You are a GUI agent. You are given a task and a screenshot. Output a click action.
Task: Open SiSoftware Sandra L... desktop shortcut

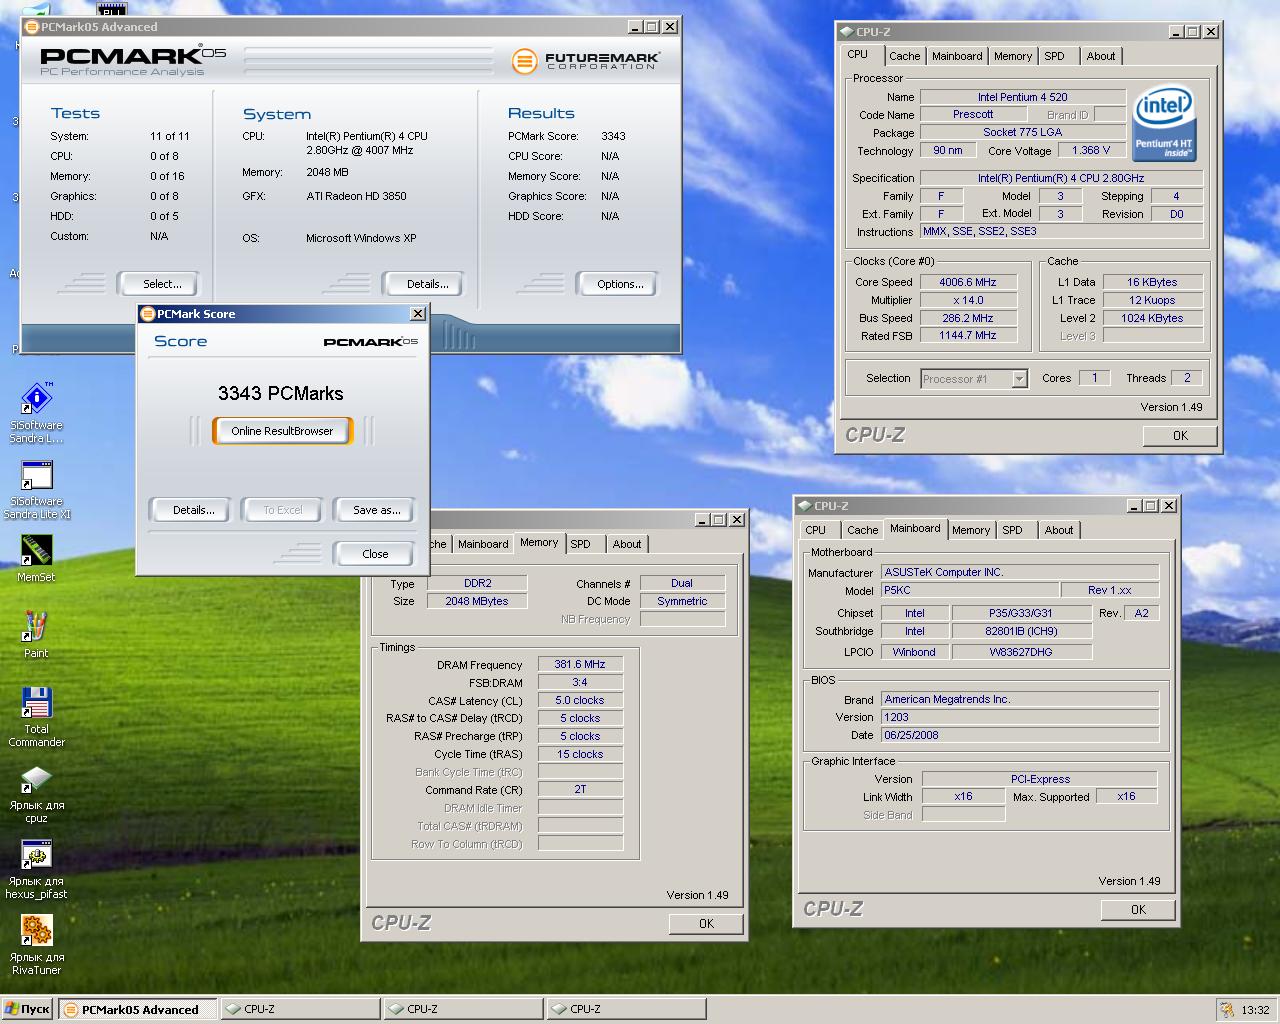(x=36, y=413)
